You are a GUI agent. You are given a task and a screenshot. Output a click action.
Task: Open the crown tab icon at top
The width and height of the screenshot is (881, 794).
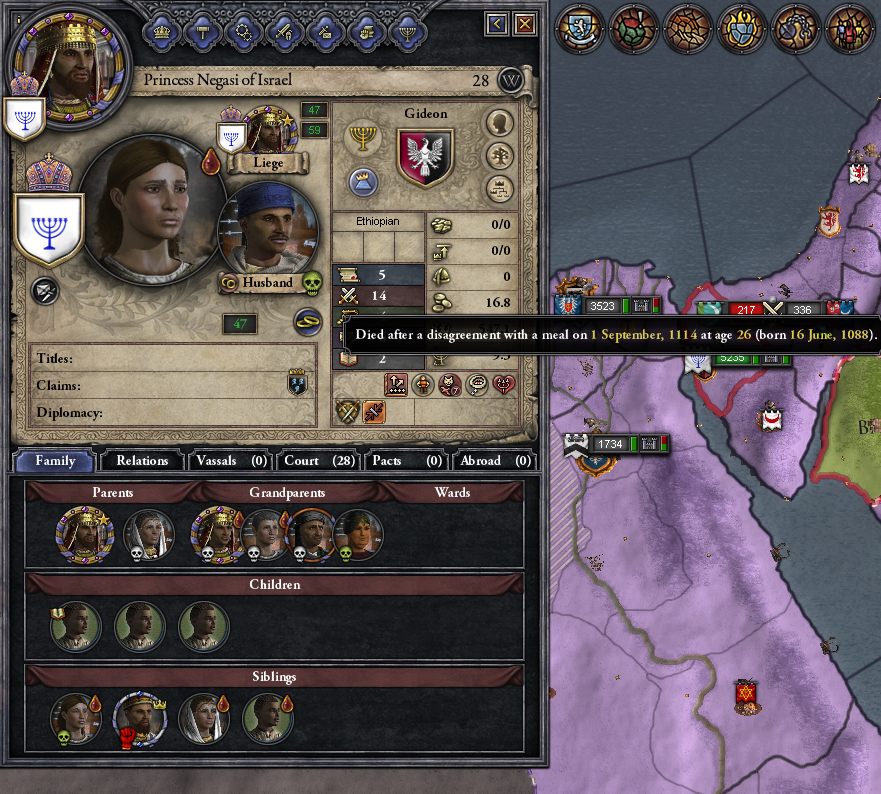pyautogui.click(x=162, y=32)
